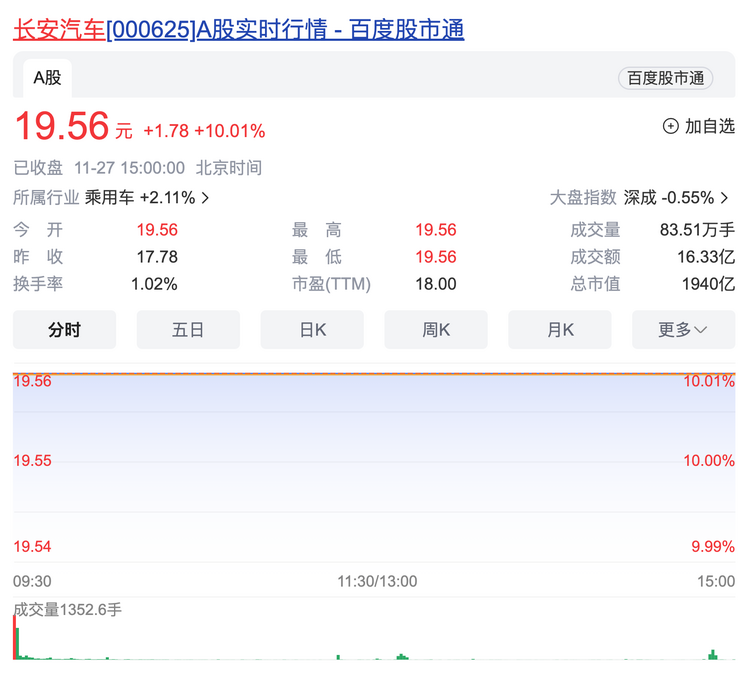Image resolution: width=744 pixels, height=673 pixels.
Task: Click the green volume bar near 15:00
Action: click(x=713, y=655)
